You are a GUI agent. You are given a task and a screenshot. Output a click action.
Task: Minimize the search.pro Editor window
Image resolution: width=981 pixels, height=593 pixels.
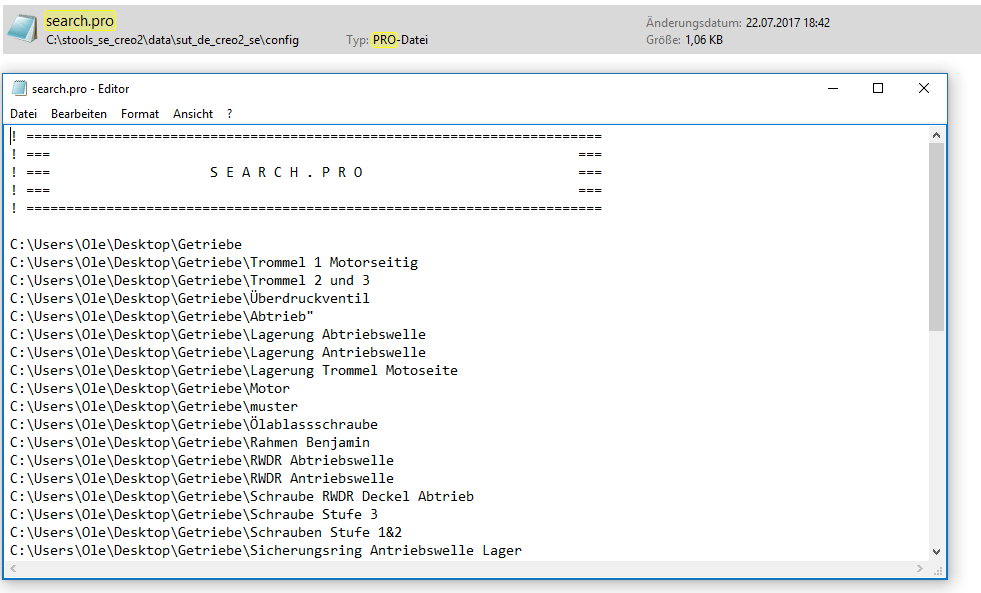click(832, 88)
